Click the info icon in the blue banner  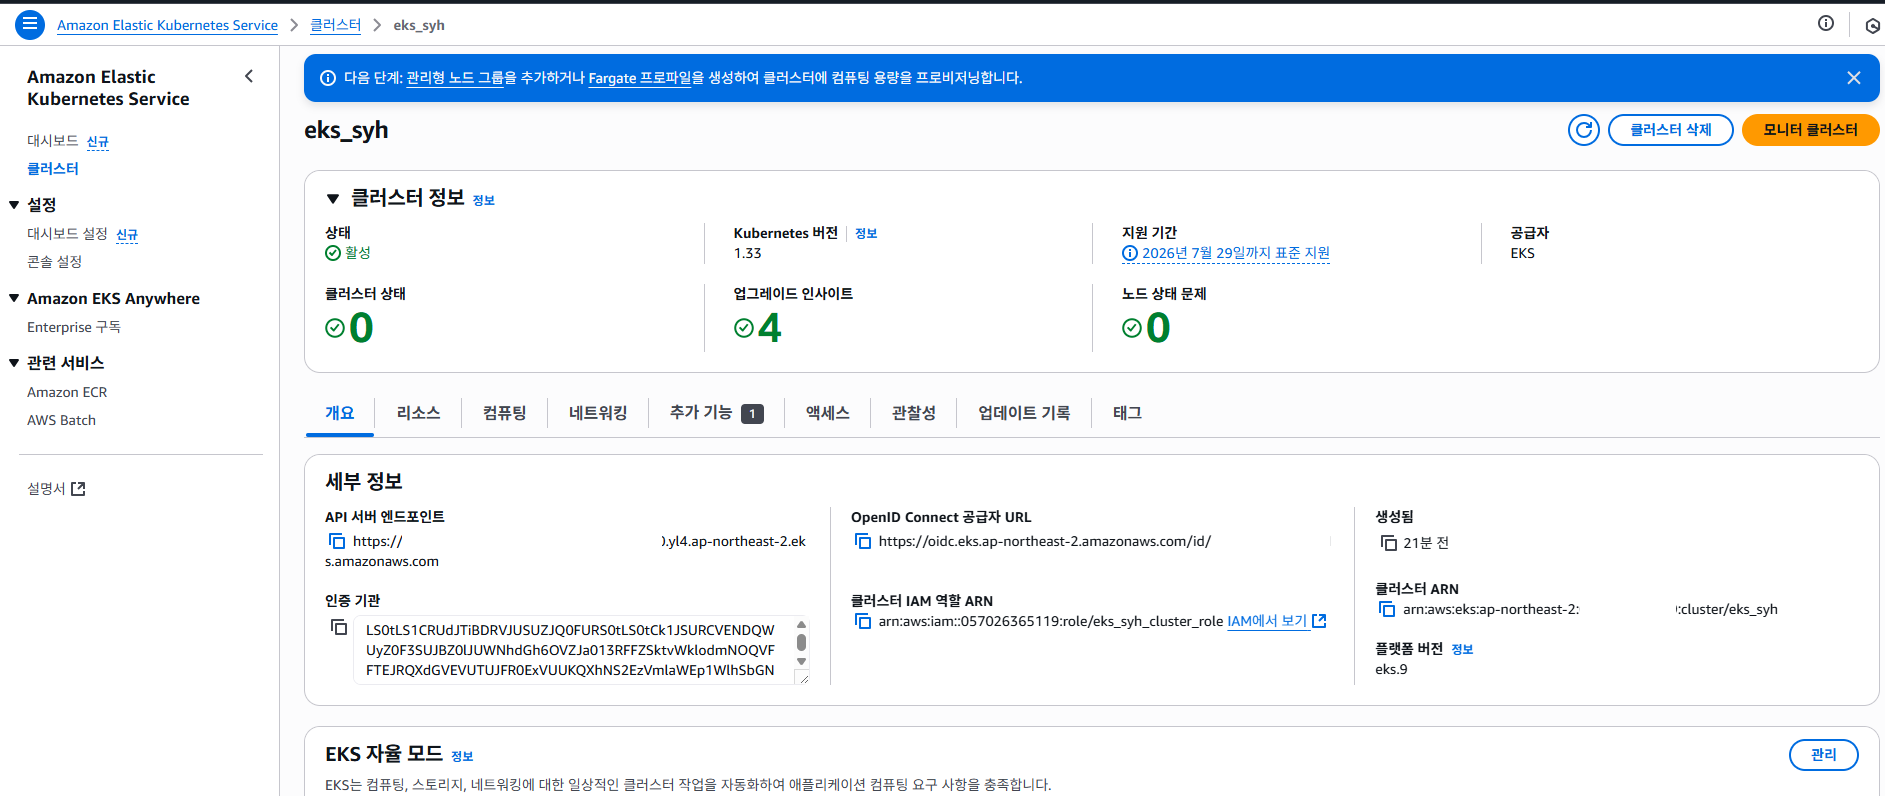(x=328, y=78)
